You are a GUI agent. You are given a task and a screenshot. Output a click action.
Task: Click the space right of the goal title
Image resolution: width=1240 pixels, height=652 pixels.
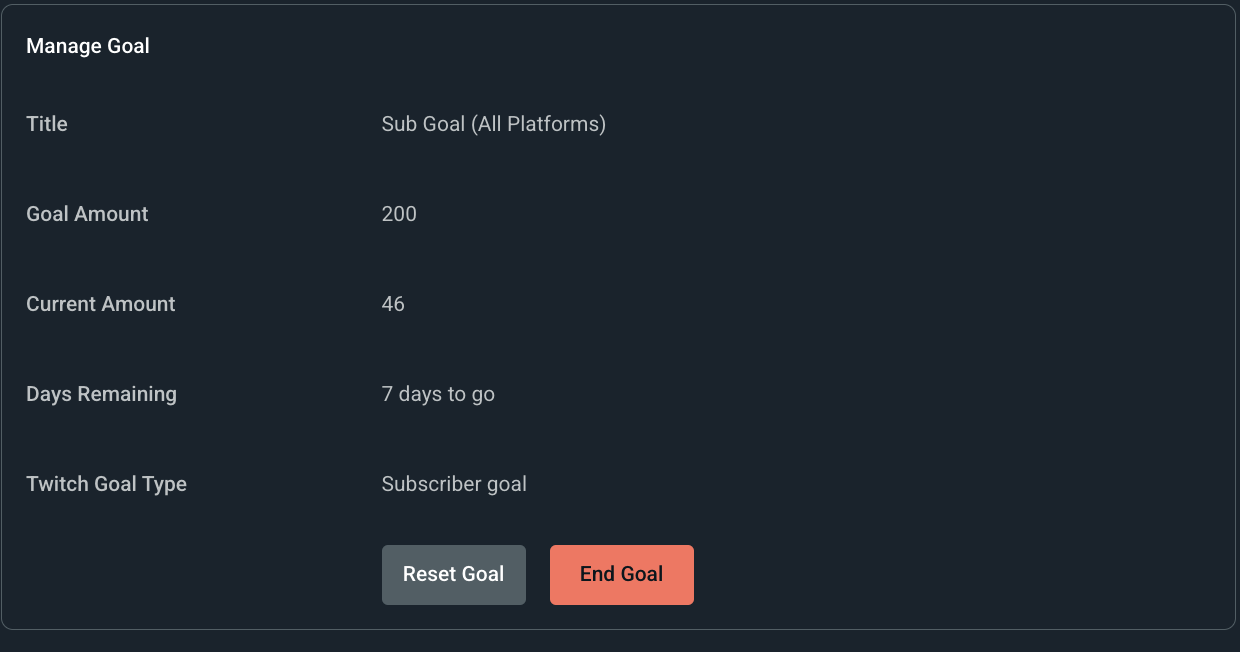(800, 124)
